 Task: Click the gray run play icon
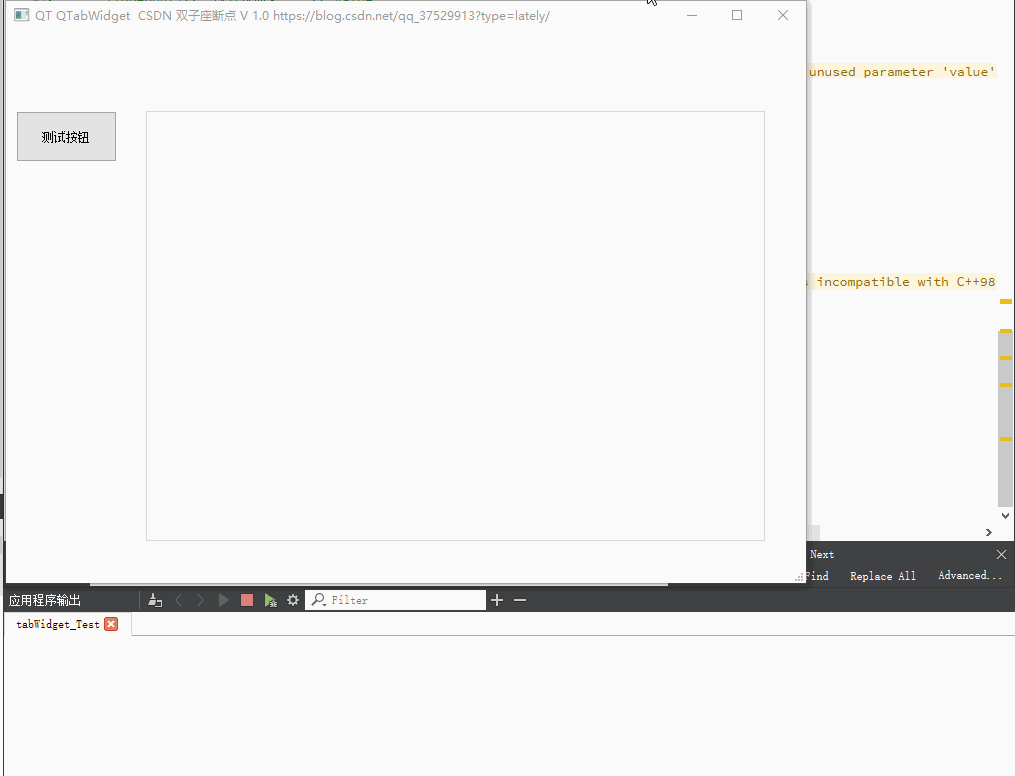[x=223, y=600]
